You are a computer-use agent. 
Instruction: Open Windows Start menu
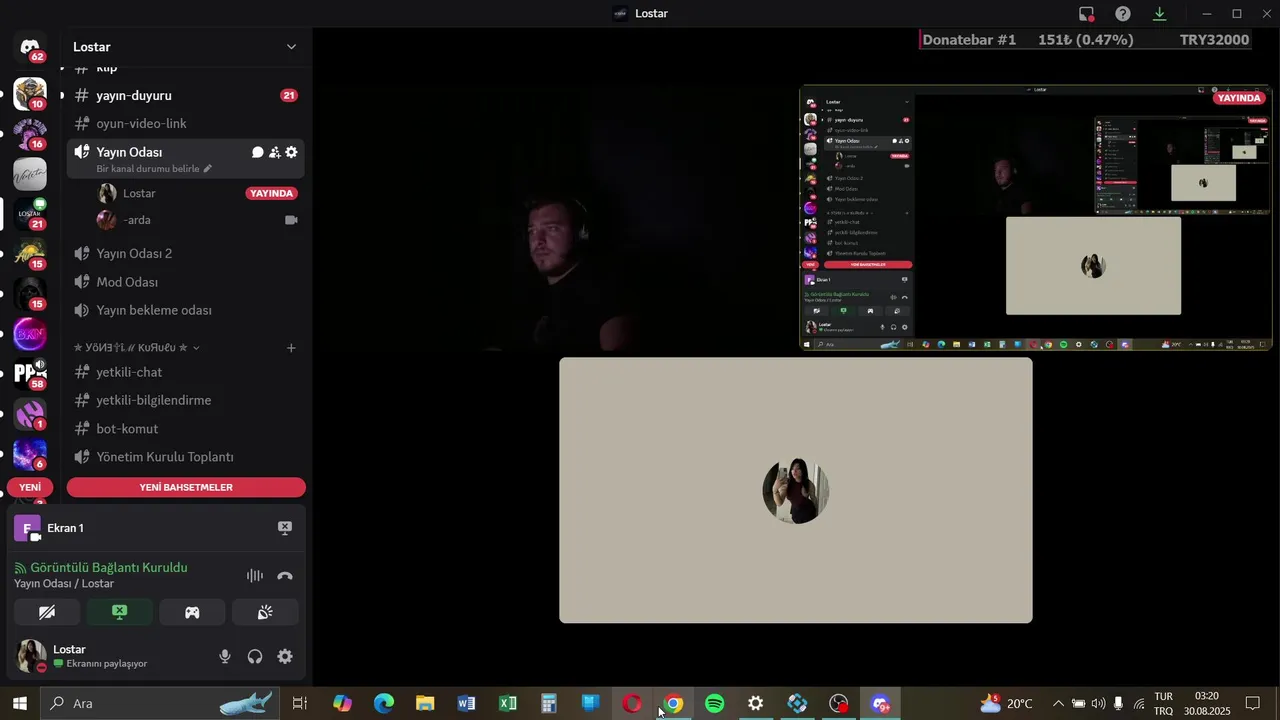[x=20, y=703]
